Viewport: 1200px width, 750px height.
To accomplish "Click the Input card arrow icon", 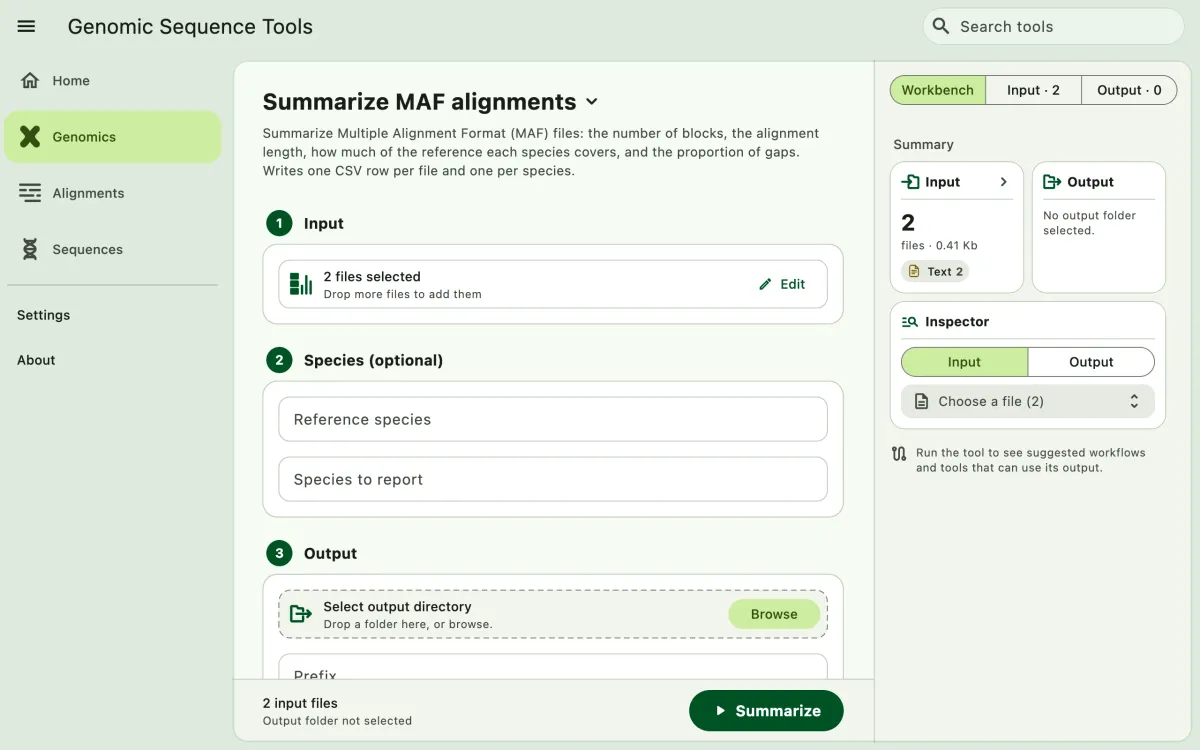I will click(910, 182).
